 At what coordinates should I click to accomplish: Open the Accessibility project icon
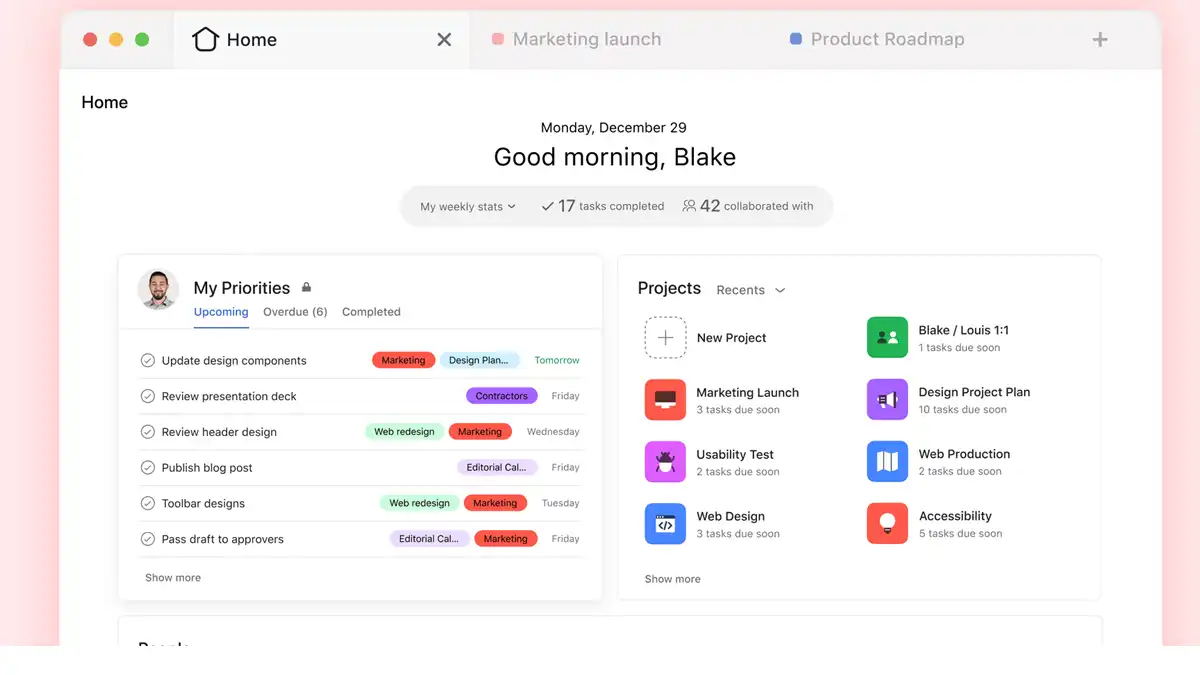pyautogui.click(x=887, y=523)
